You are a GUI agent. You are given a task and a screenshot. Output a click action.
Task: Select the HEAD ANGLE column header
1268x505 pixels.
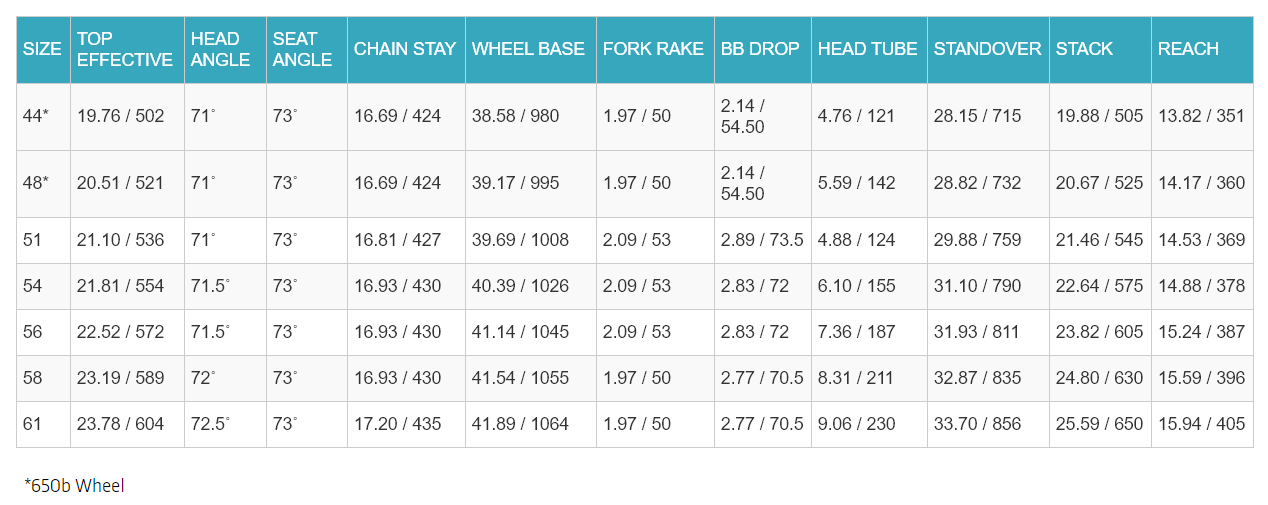pyautogui.click(x=221, y=49)
